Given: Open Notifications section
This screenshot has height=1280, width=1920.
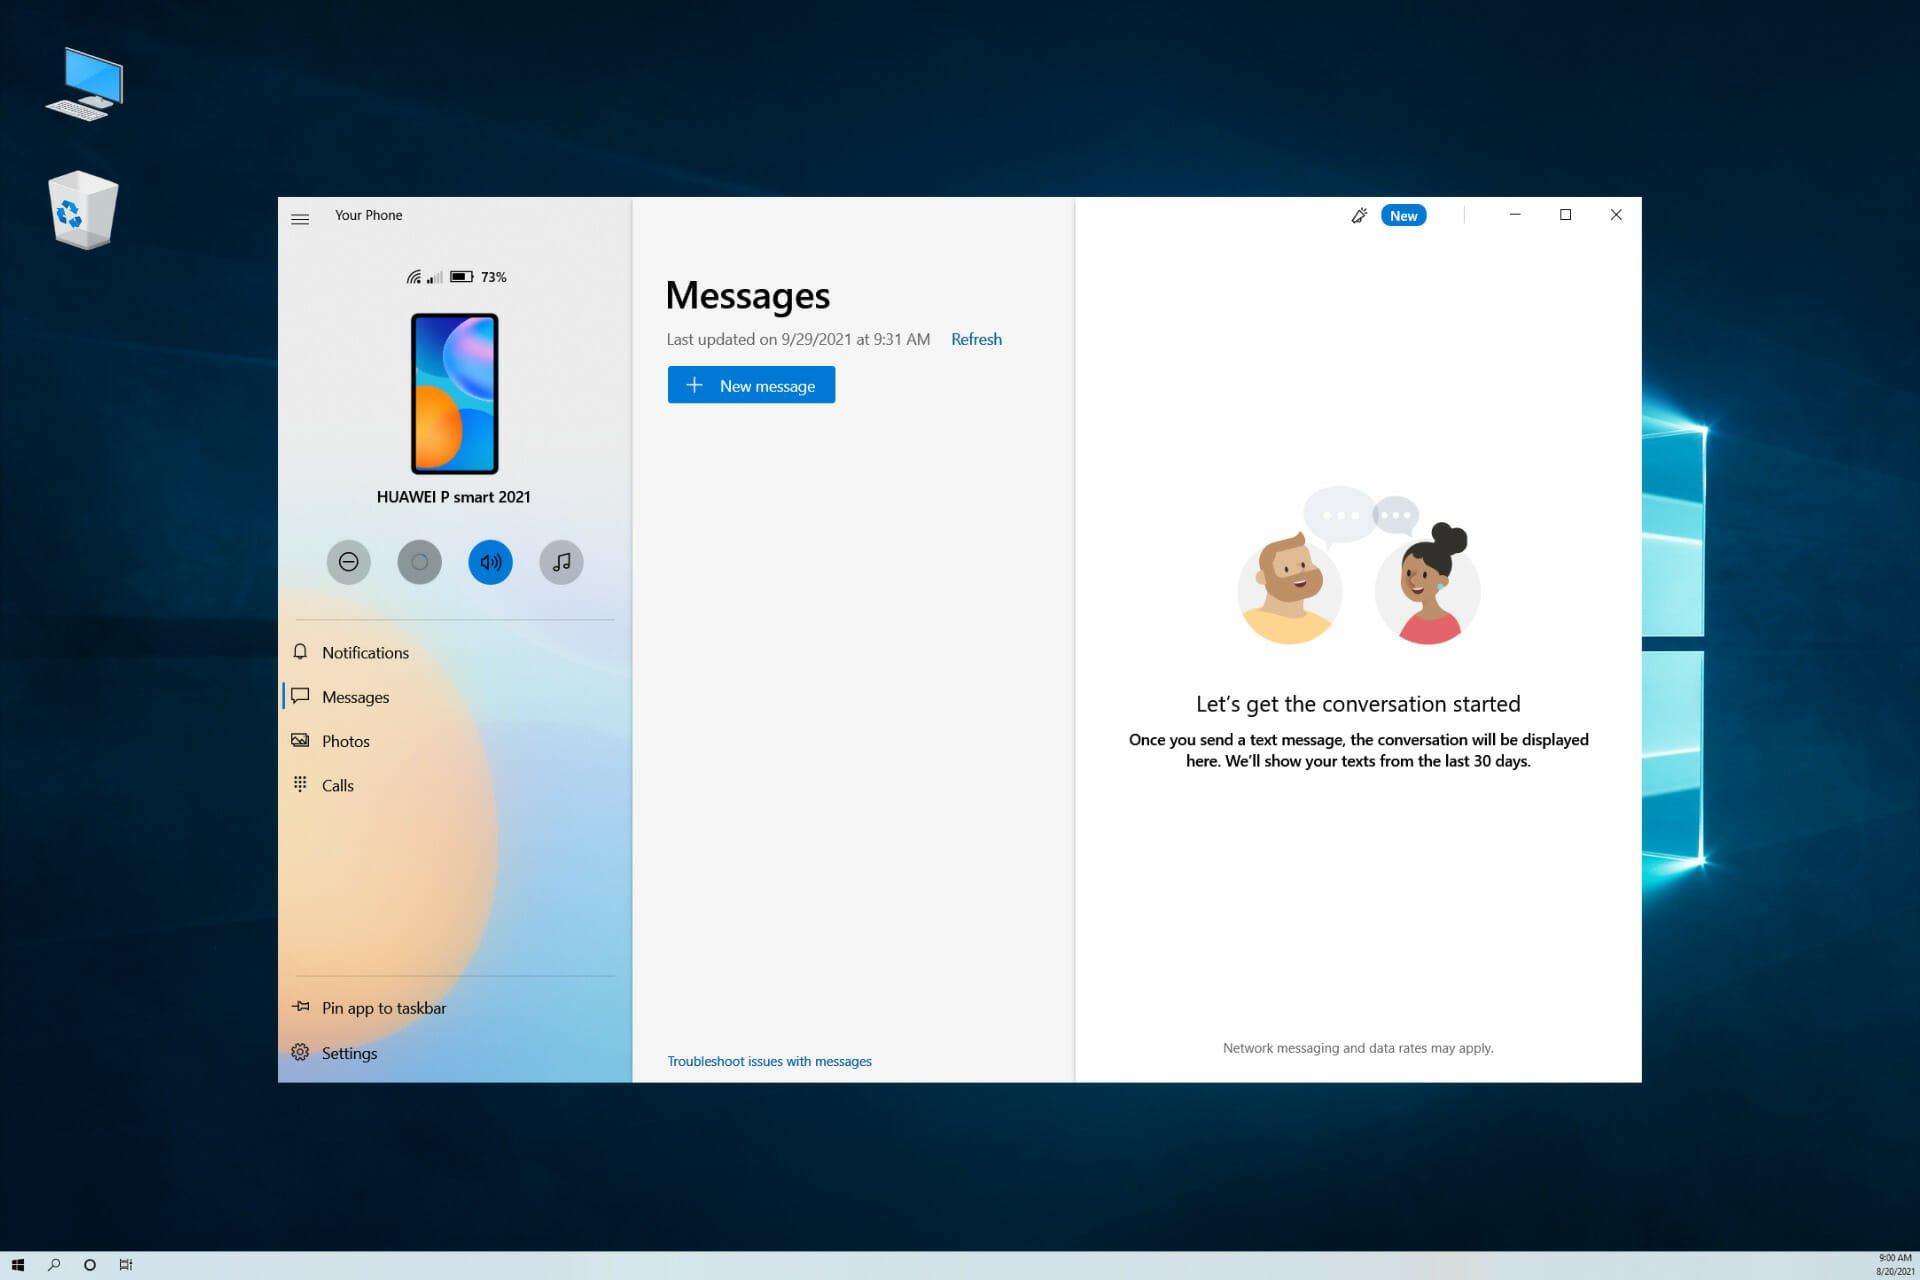Looking at the screenshot, I should coord(455,653).
